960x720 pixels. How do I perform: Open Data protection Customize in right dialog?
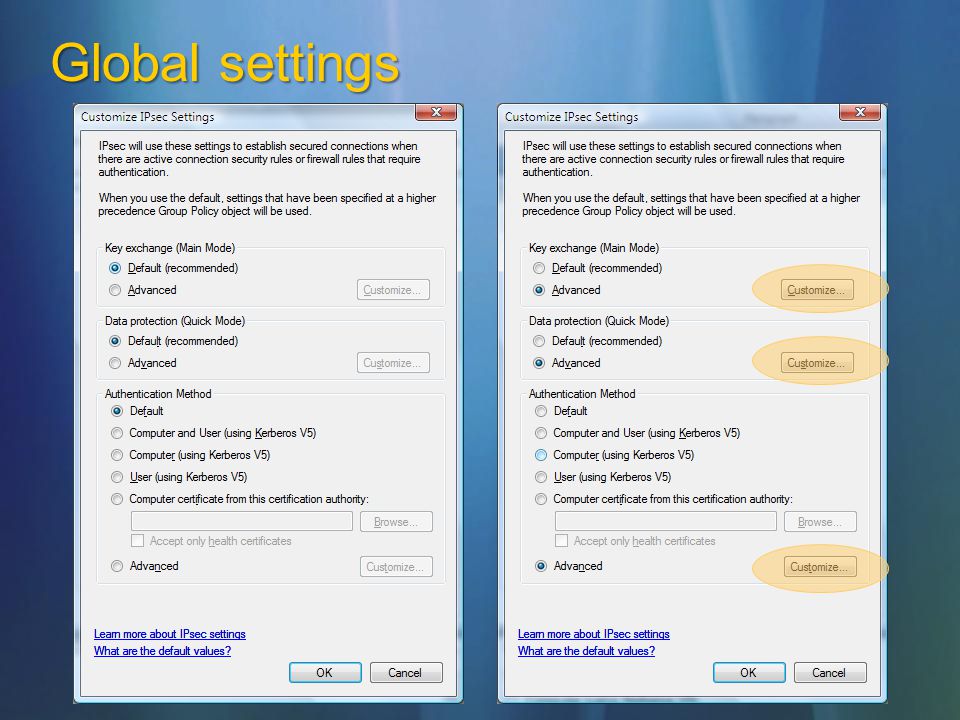[x=817, y=363]
